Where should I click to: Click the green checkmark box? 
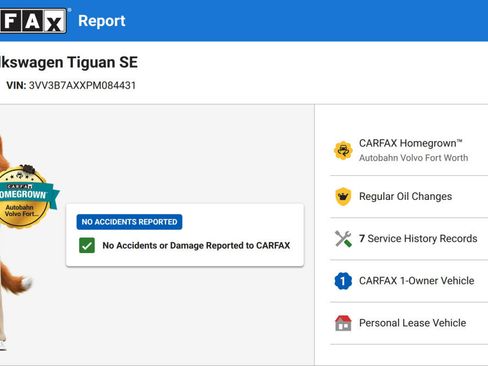point(87,245)
